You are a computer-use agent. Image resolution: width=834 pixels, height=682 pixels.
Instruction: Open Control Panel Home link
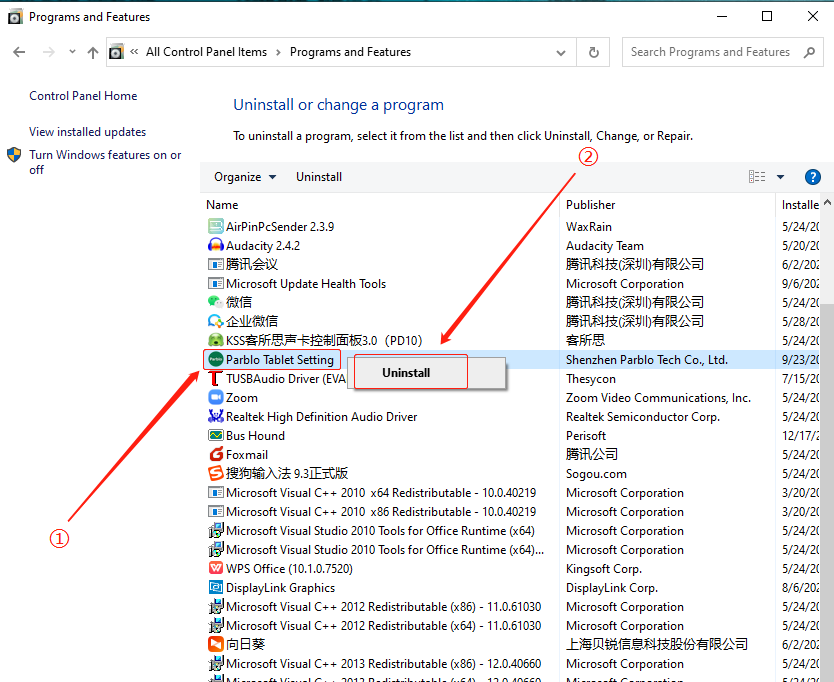[83, 96]
